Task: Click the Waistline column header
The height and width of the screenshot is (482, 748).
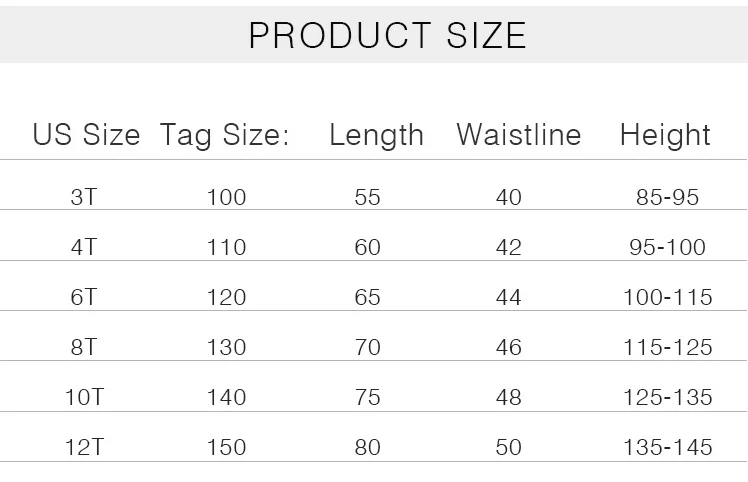Action: [519, 134]
